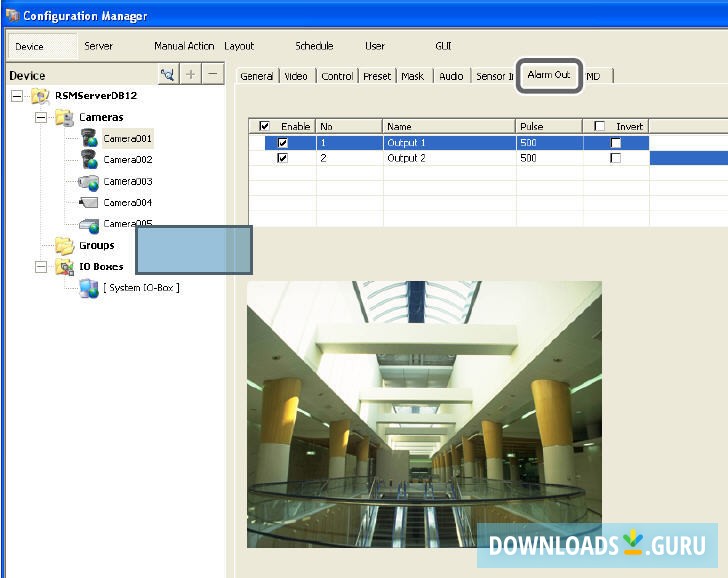Image resolution: width=728 pixels, height=578 pixels.
Task: Select the Alarm Out sub-tab
Action: pyautogui.click(x=549, y=75)
